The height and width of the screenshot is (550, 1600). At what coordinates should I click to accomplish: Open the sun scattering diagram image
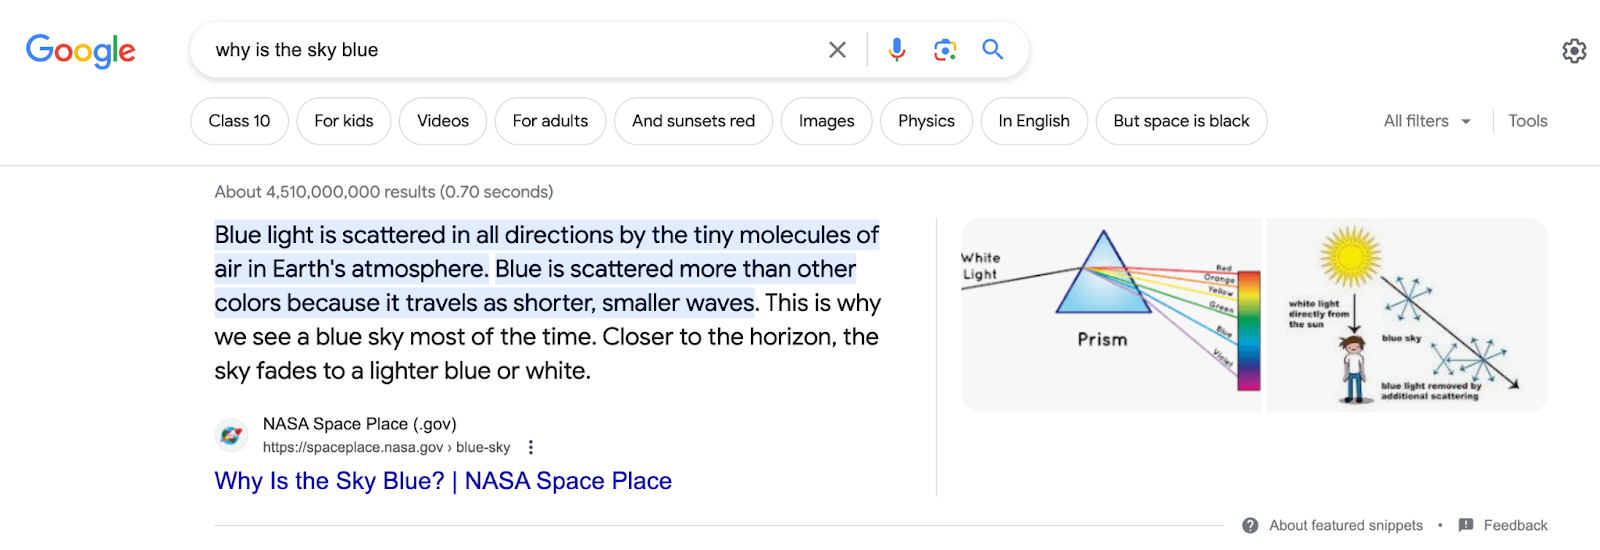tap(1407, 315)
